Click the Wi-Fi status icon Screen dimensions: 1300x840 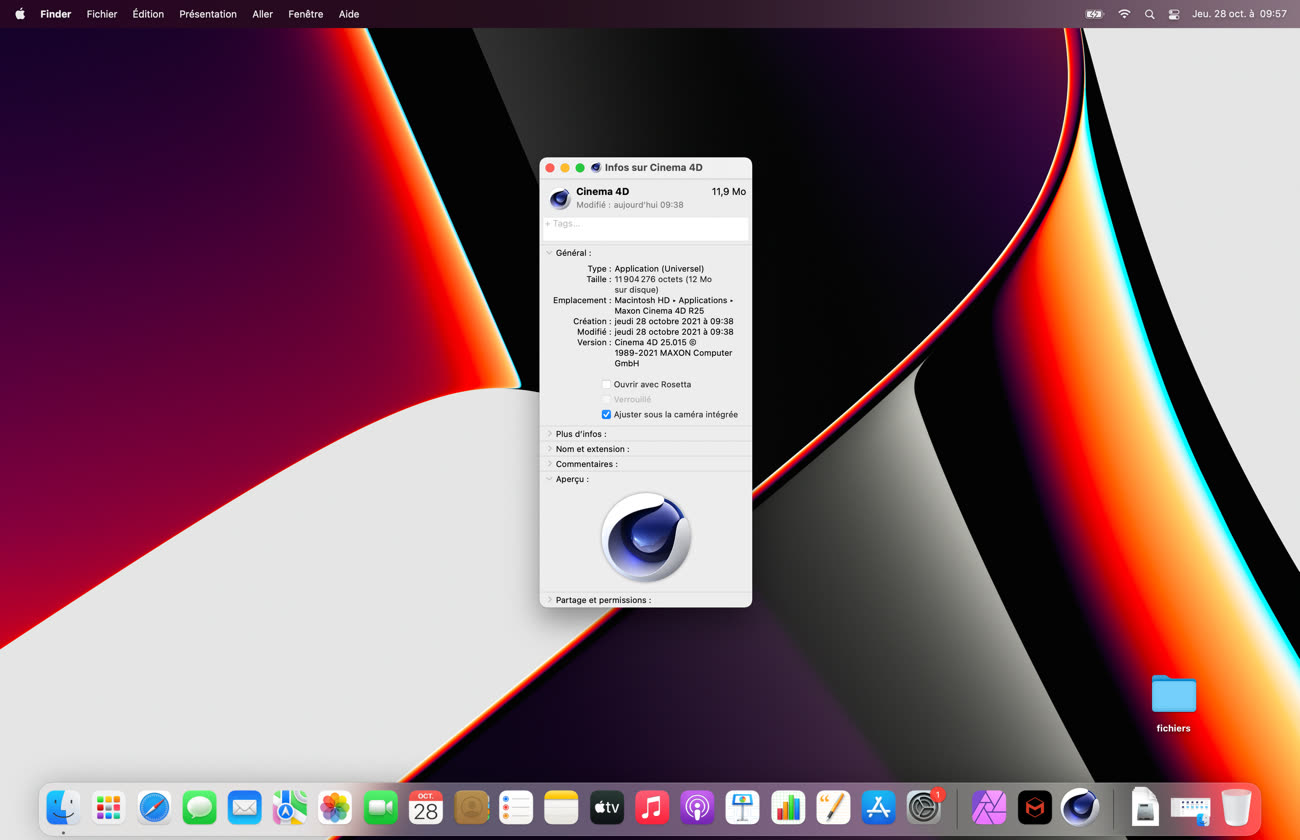coord(1124,14)
